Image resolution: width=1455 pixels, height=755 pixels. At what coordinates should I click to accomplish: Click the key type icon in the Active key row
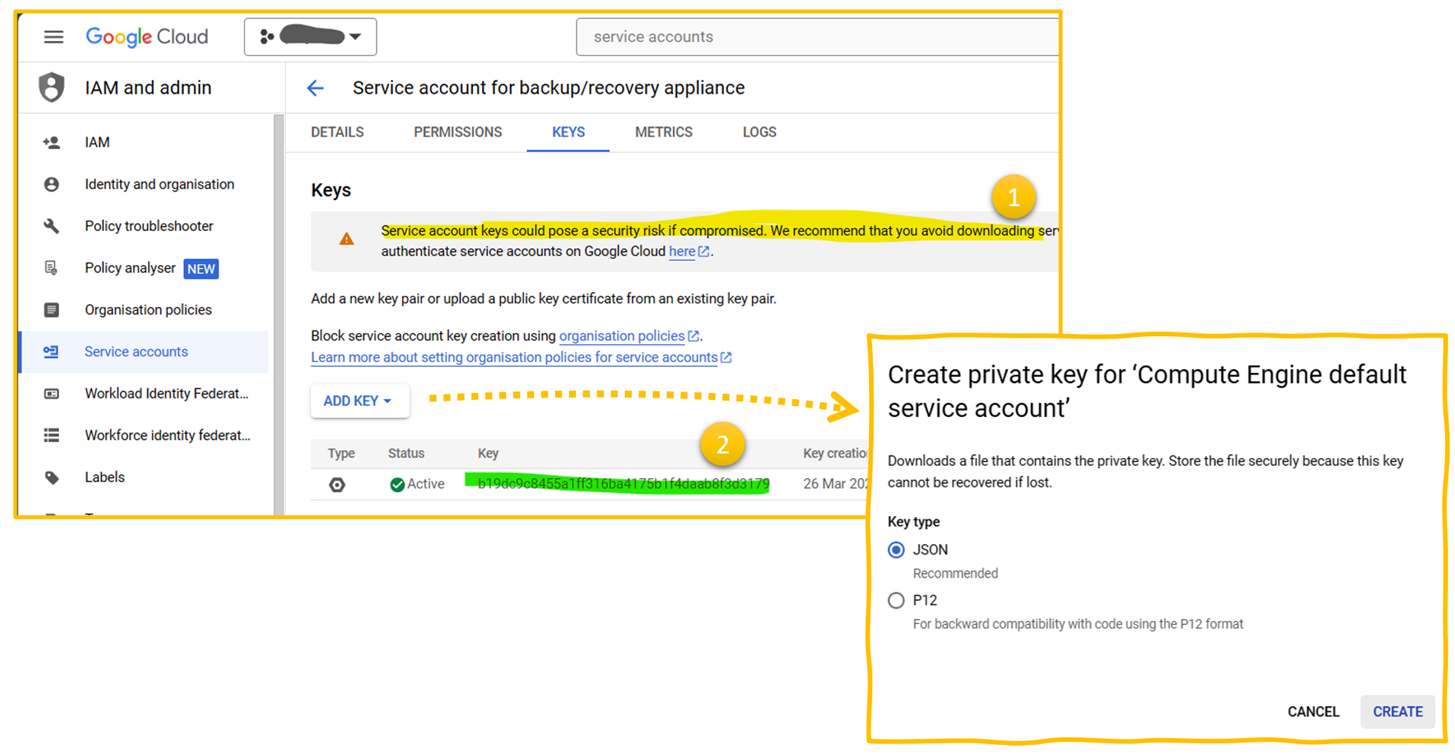coord(337,484)
